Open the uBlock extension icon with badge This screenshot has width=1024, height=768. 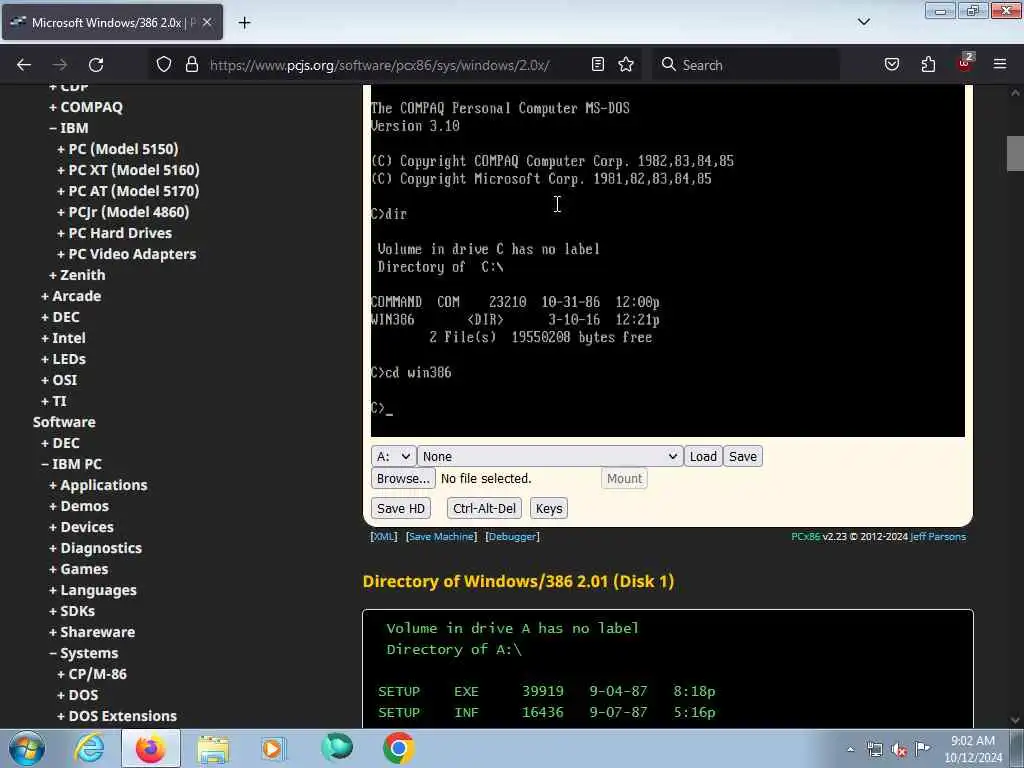pos(965,63)
